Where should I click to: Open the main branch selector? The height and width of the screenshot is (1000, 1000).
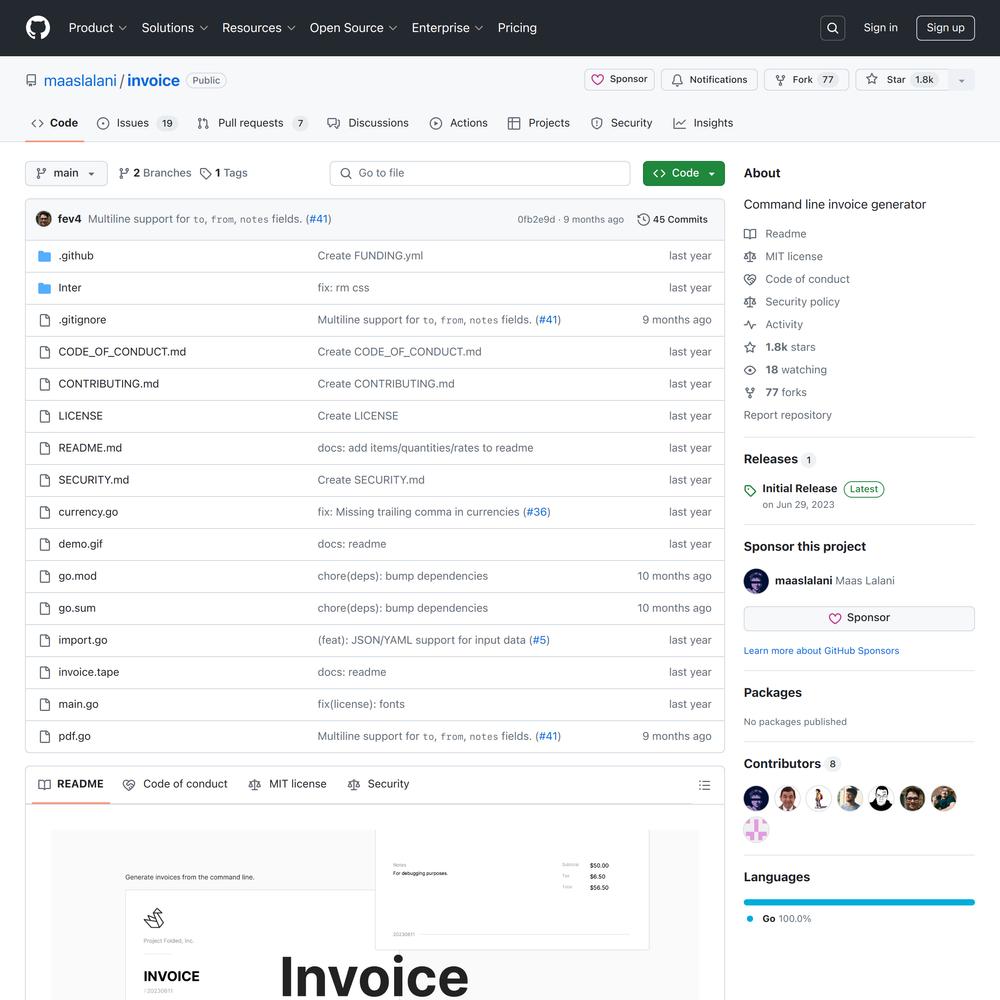point(66,173)
